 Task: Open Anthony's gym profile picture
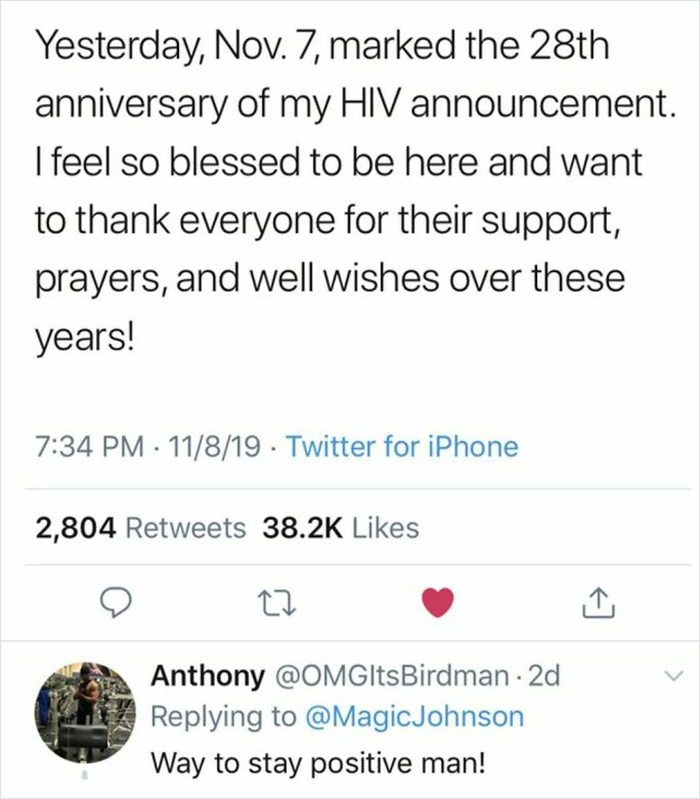(85, 712)
